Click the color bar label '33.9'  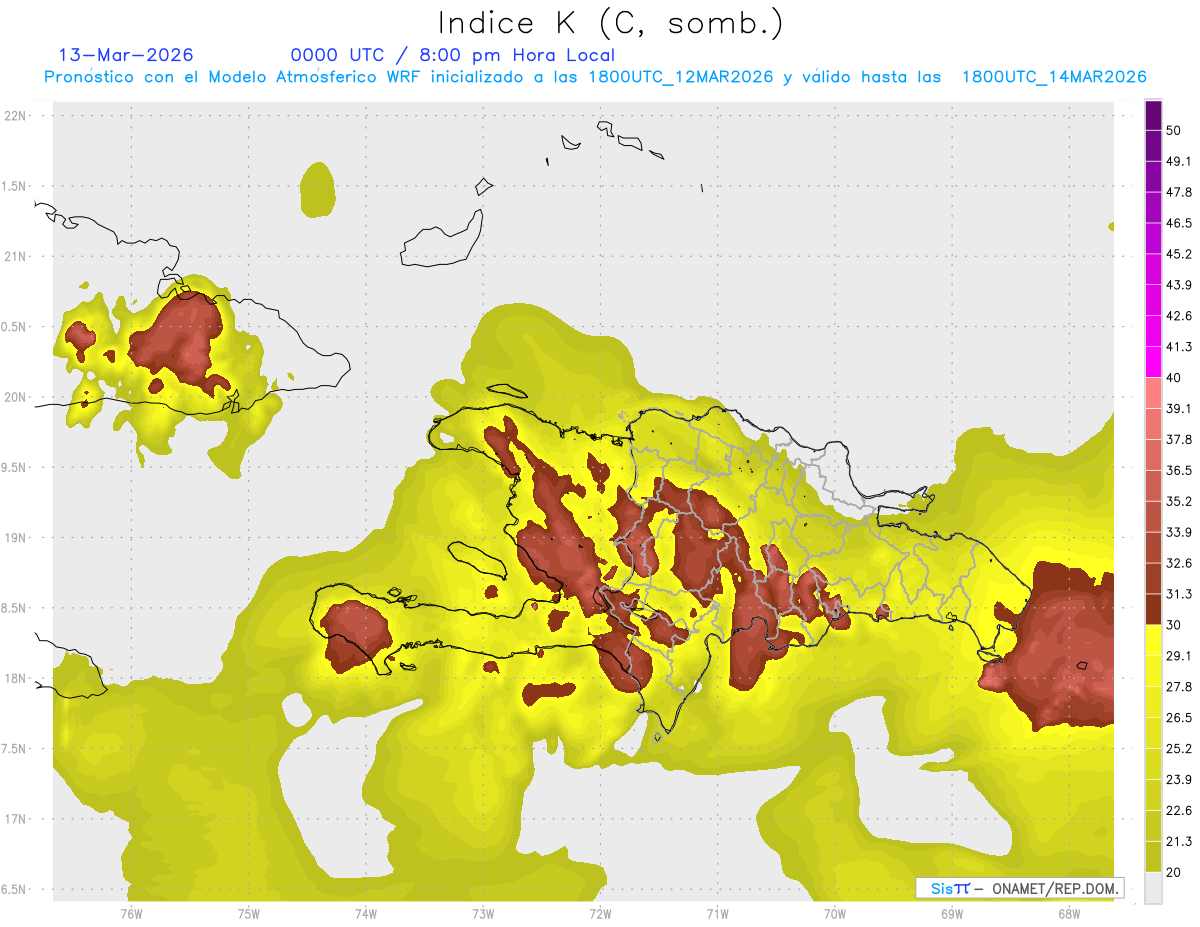coord(1179,532)
